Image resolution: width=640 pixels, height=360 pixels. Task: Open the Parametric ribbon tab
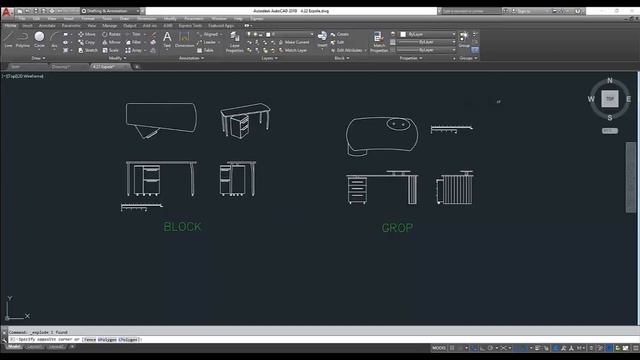[71, 25]
